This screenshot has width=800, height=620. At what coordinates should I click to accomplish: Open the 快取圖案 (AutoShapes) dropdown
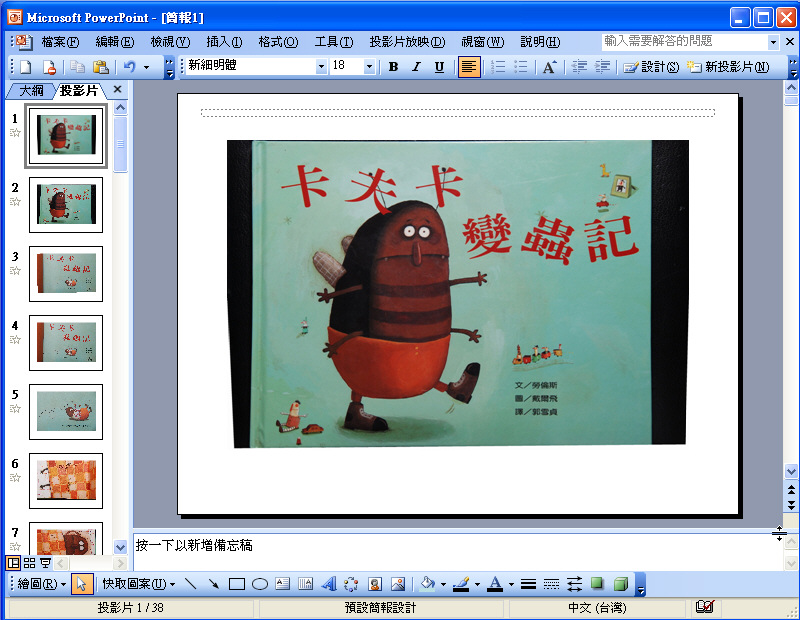tap(138, 583)
